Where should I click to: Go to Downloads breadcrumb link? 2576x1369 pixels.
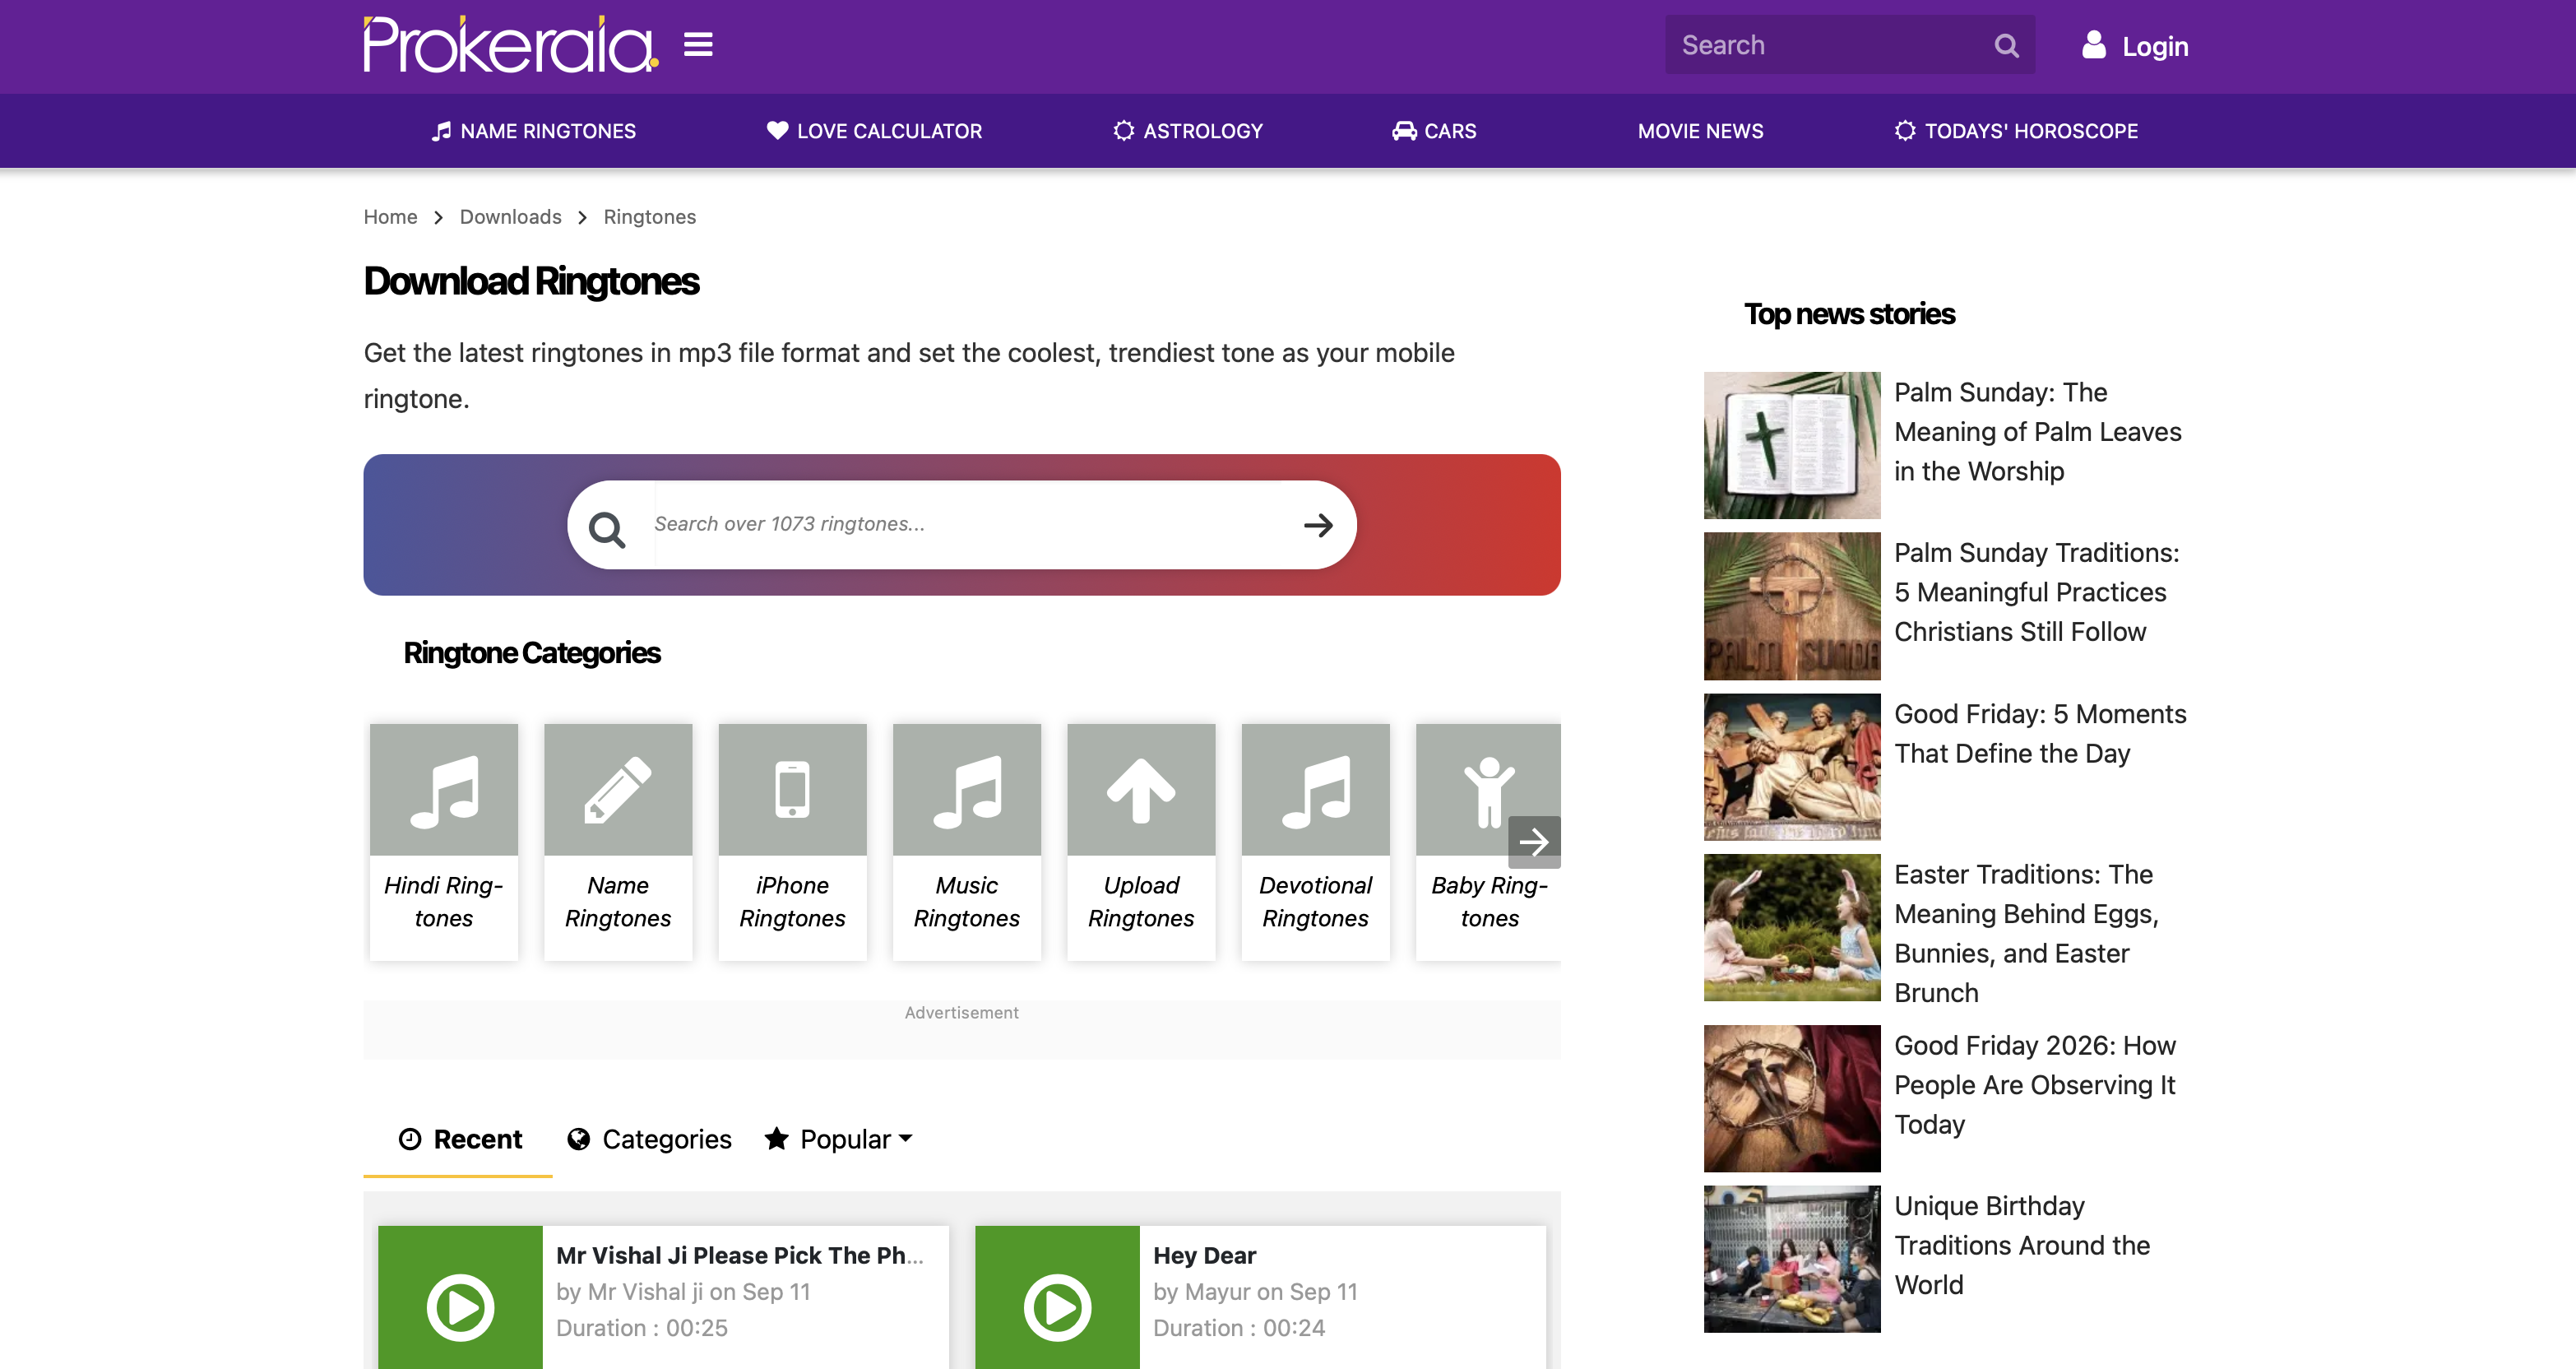(510, 217)
